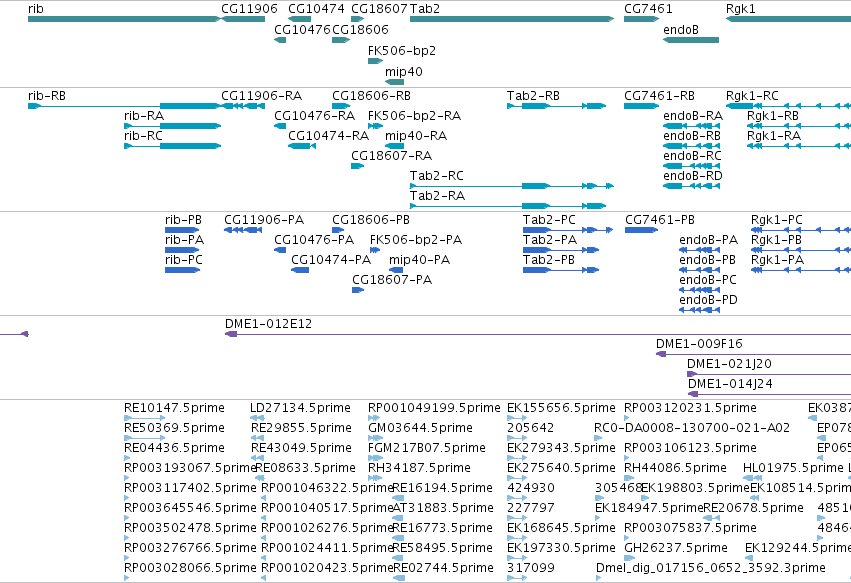Click the DME1-014J24 clone feature
The width and height of the screenshot is (851, 583).
click(x=770, y=395)
